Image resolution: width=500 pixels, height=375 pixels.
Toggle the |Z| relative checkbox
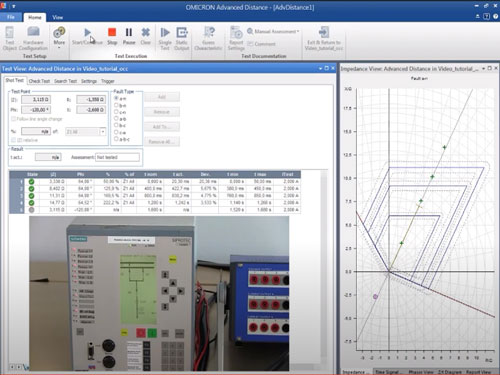[x=14, y=140]
